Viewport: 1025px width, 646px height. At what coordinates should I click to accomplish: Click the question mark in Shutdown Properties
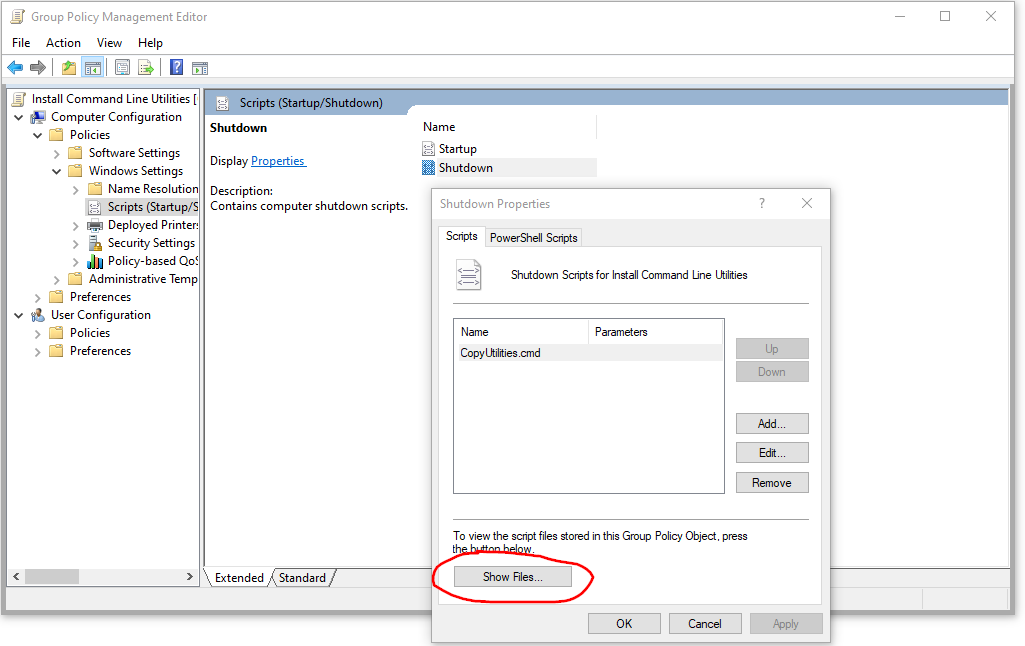click(762, 203)
